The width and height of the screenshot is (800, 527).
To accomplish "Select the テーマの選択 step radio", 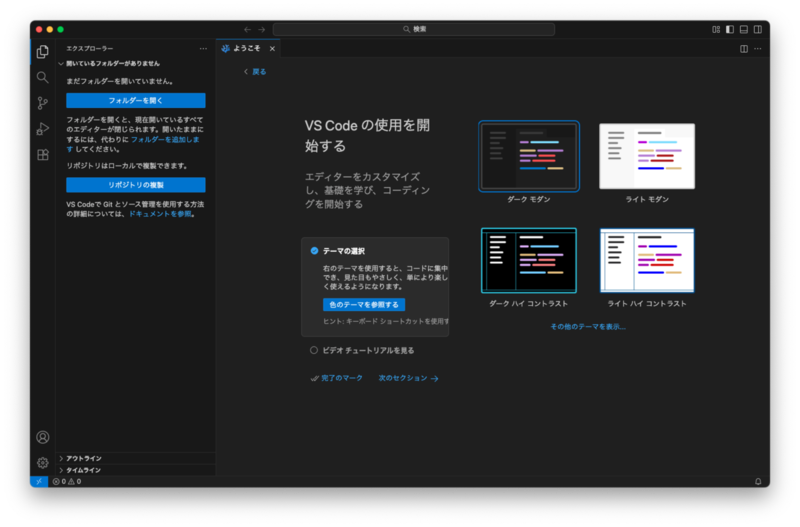I will tap(314, 250).
